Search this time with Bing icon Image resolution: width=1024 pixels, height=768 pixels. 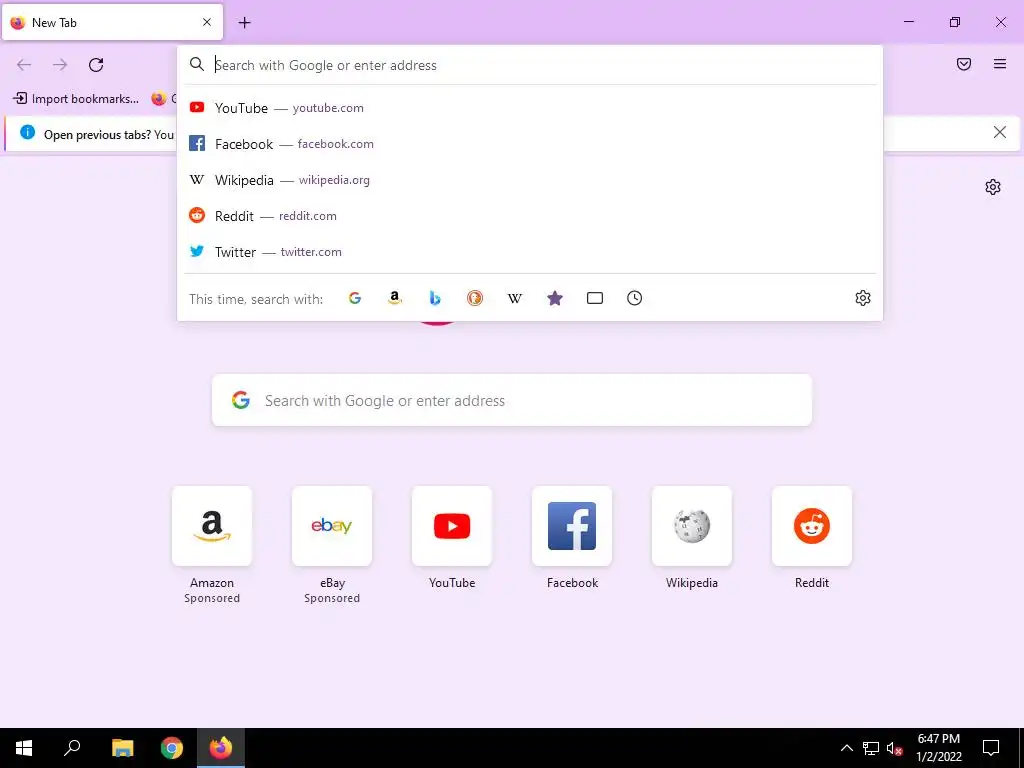coord(435,298)
